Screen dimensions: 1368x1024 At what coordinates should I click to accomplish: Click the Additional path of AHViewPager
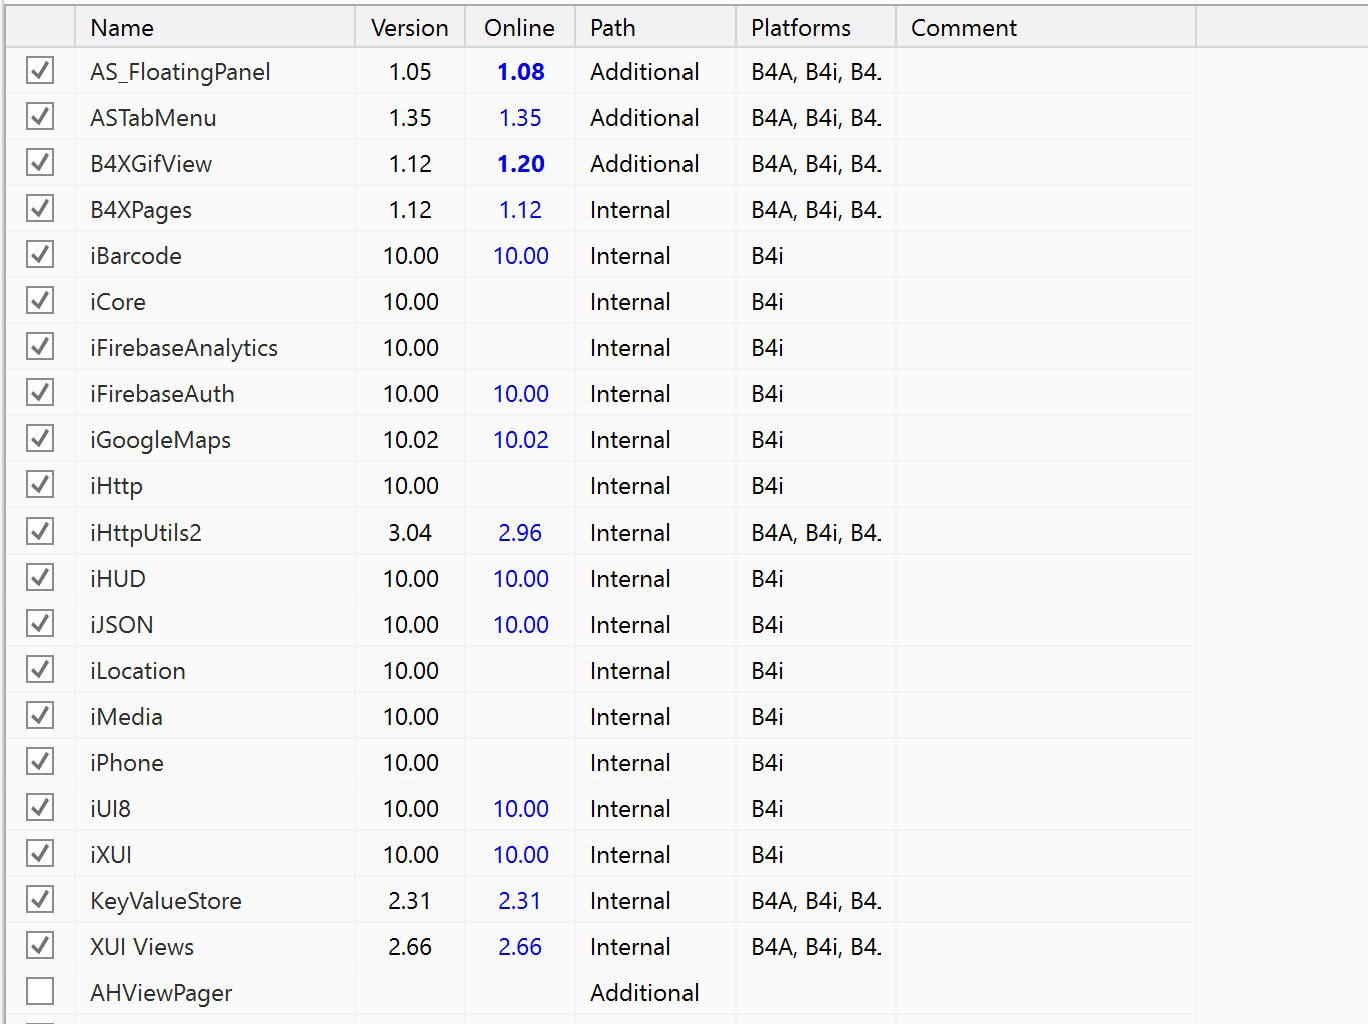[x=645, y=993]
